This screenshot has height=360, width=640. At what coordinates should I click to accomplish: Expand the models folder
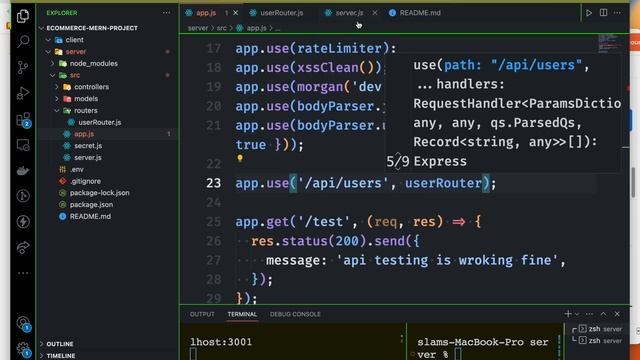(108, 99)
